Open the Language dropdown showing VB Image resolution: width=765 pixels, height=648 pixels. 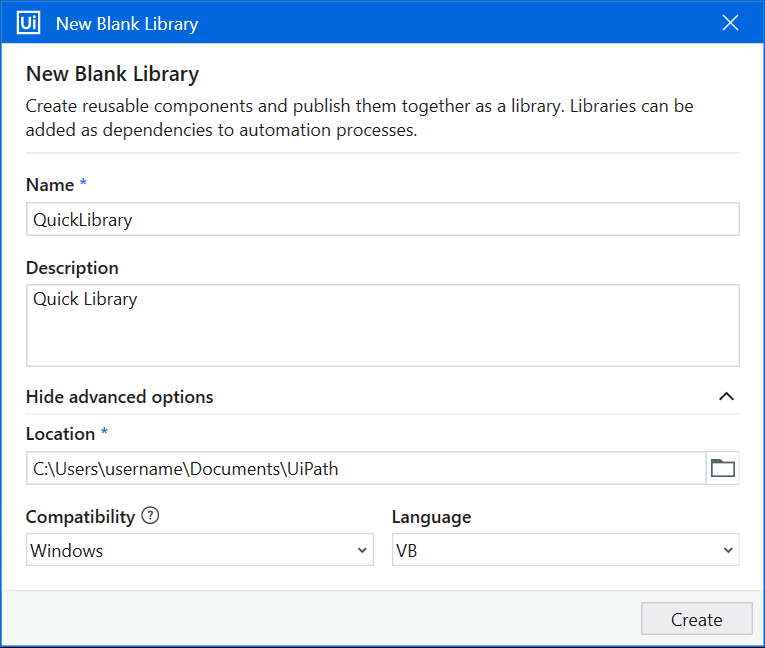coord(566,550)
